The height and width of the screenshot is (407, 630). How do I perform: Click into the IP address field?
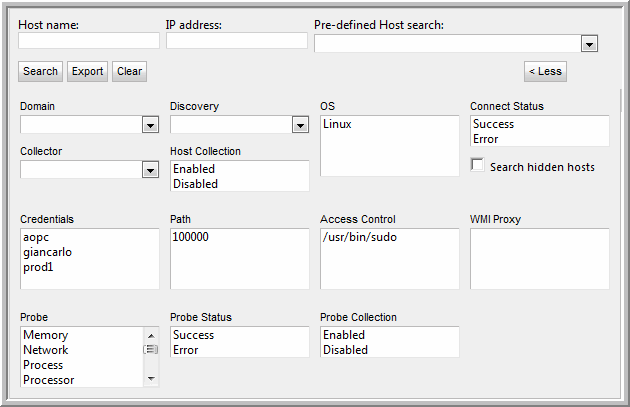click(x=237, y=41)
